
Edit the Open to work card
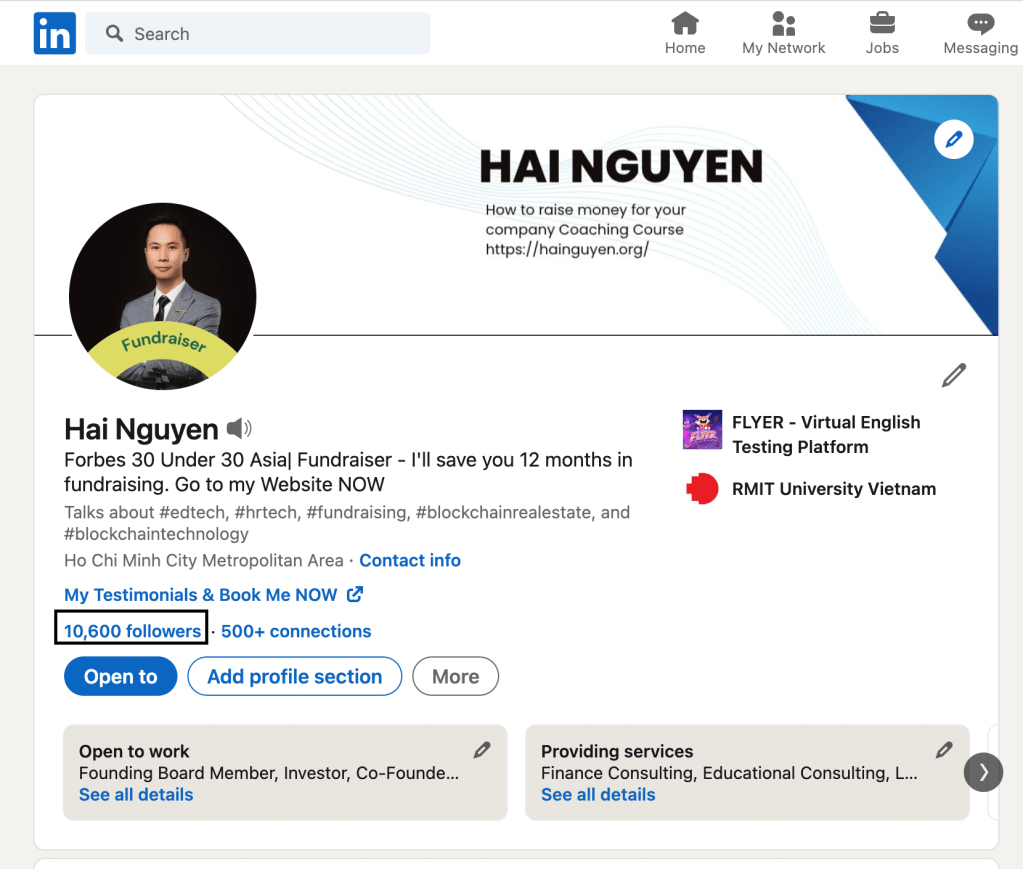482,750
